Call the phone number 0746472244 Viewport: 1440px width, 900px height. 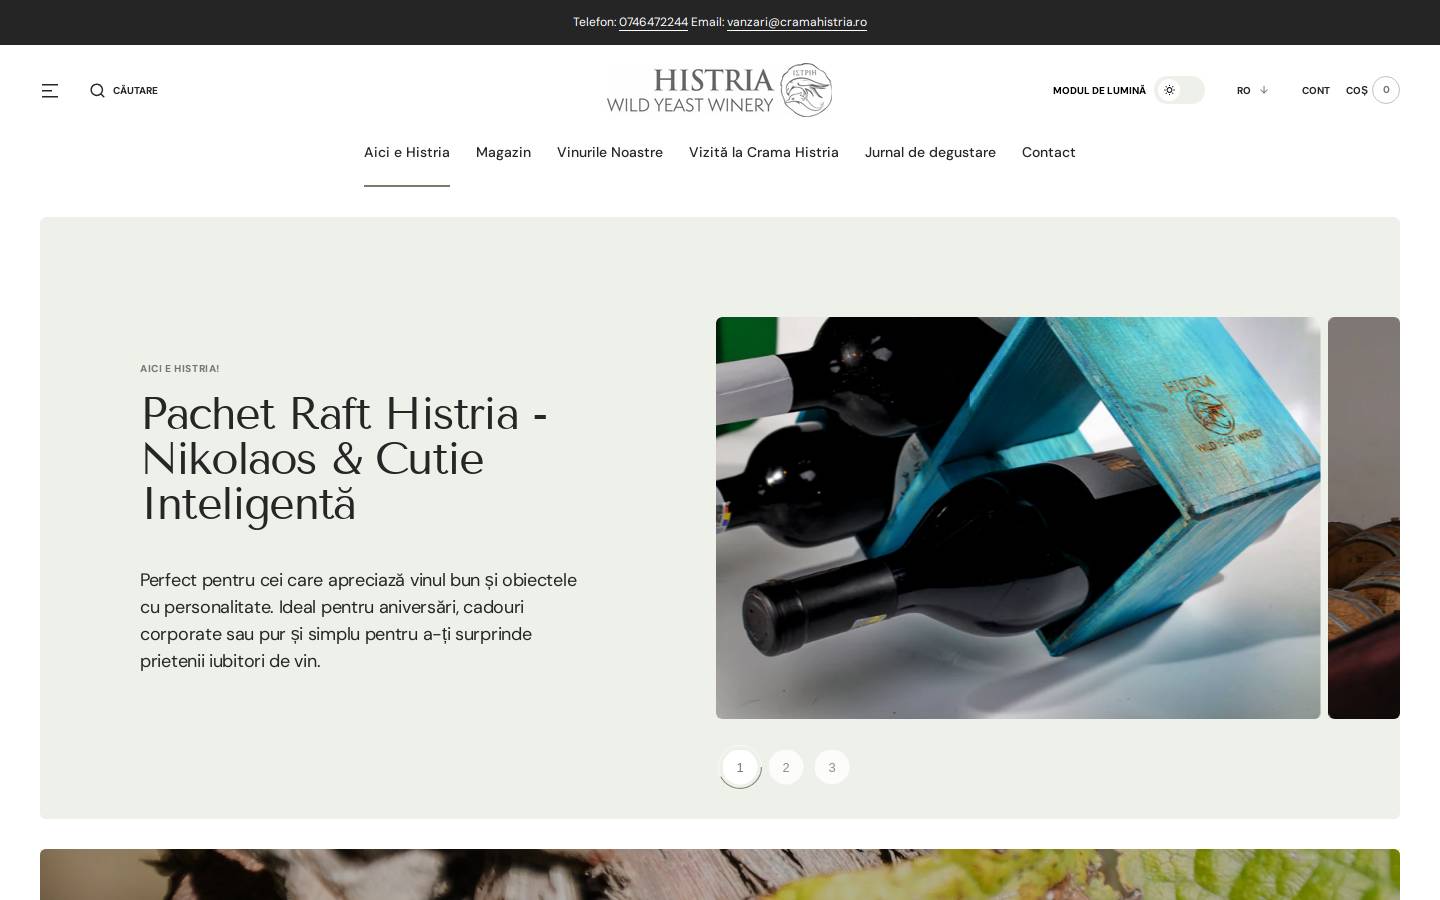[653, 22]
